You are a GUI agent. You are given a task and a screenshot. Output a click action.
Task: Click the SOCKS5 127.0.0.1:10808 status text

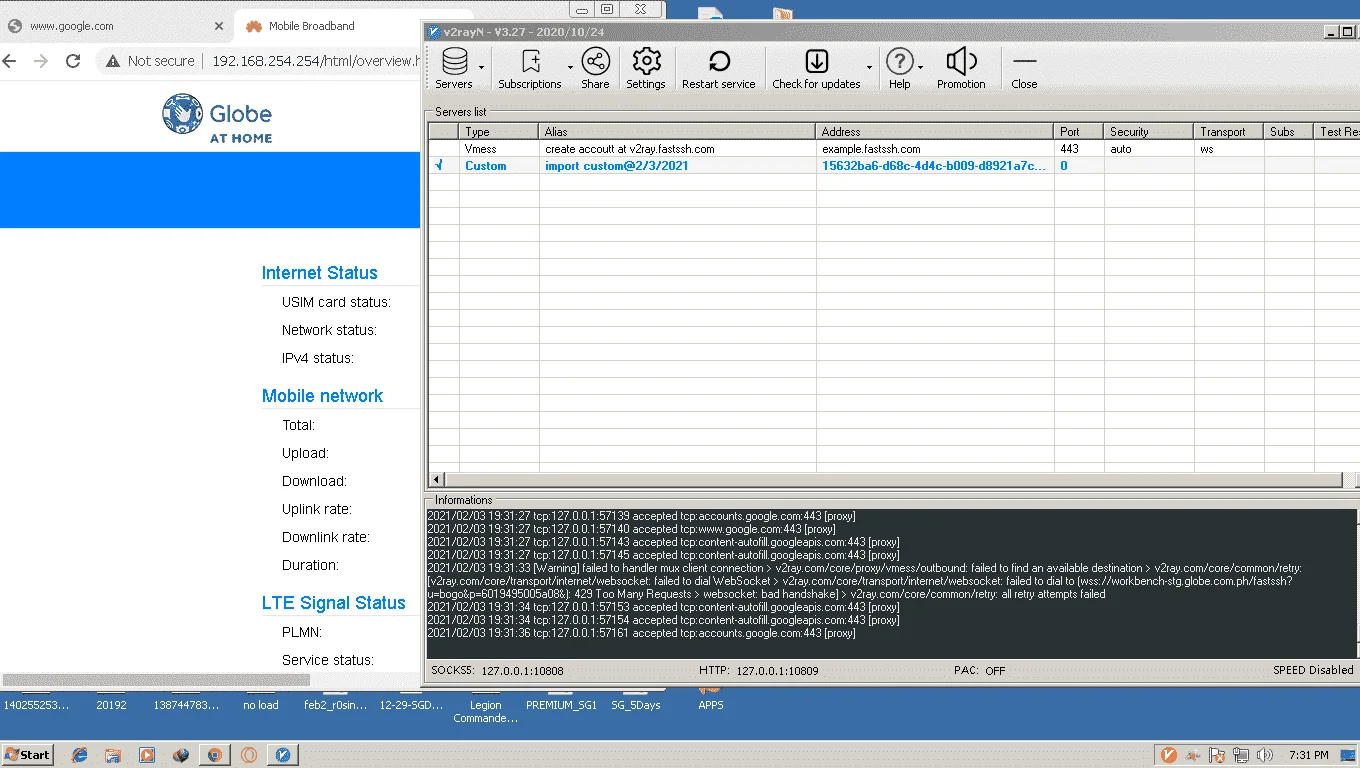pos(497,670)
